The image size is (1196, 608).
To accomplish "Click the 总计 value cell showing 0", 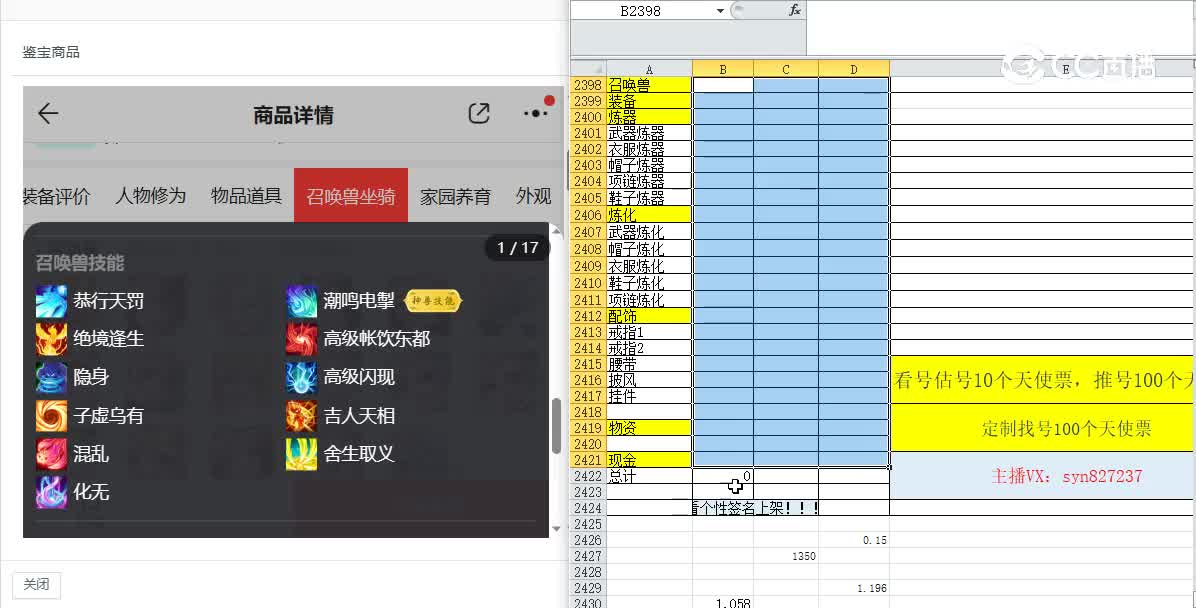I will point(723,476).
